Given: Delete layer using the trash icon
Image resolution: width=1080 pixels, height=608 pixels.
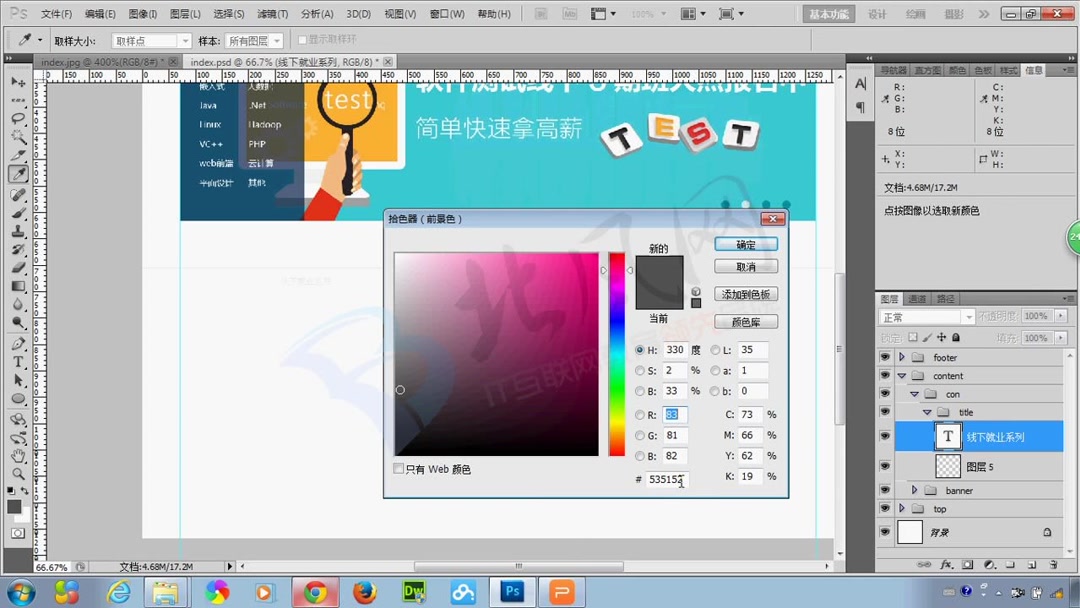Looking at the screenshot, I should [1053, 564].
